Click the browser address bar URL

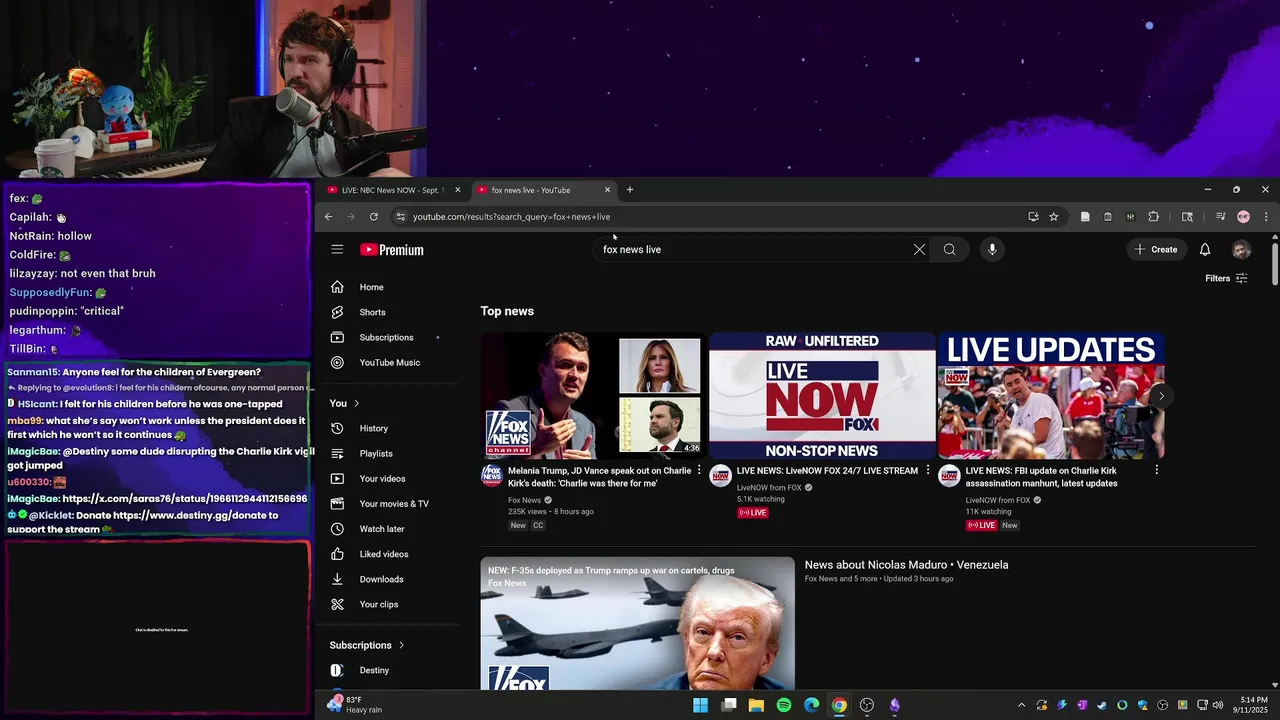[511, 217]
